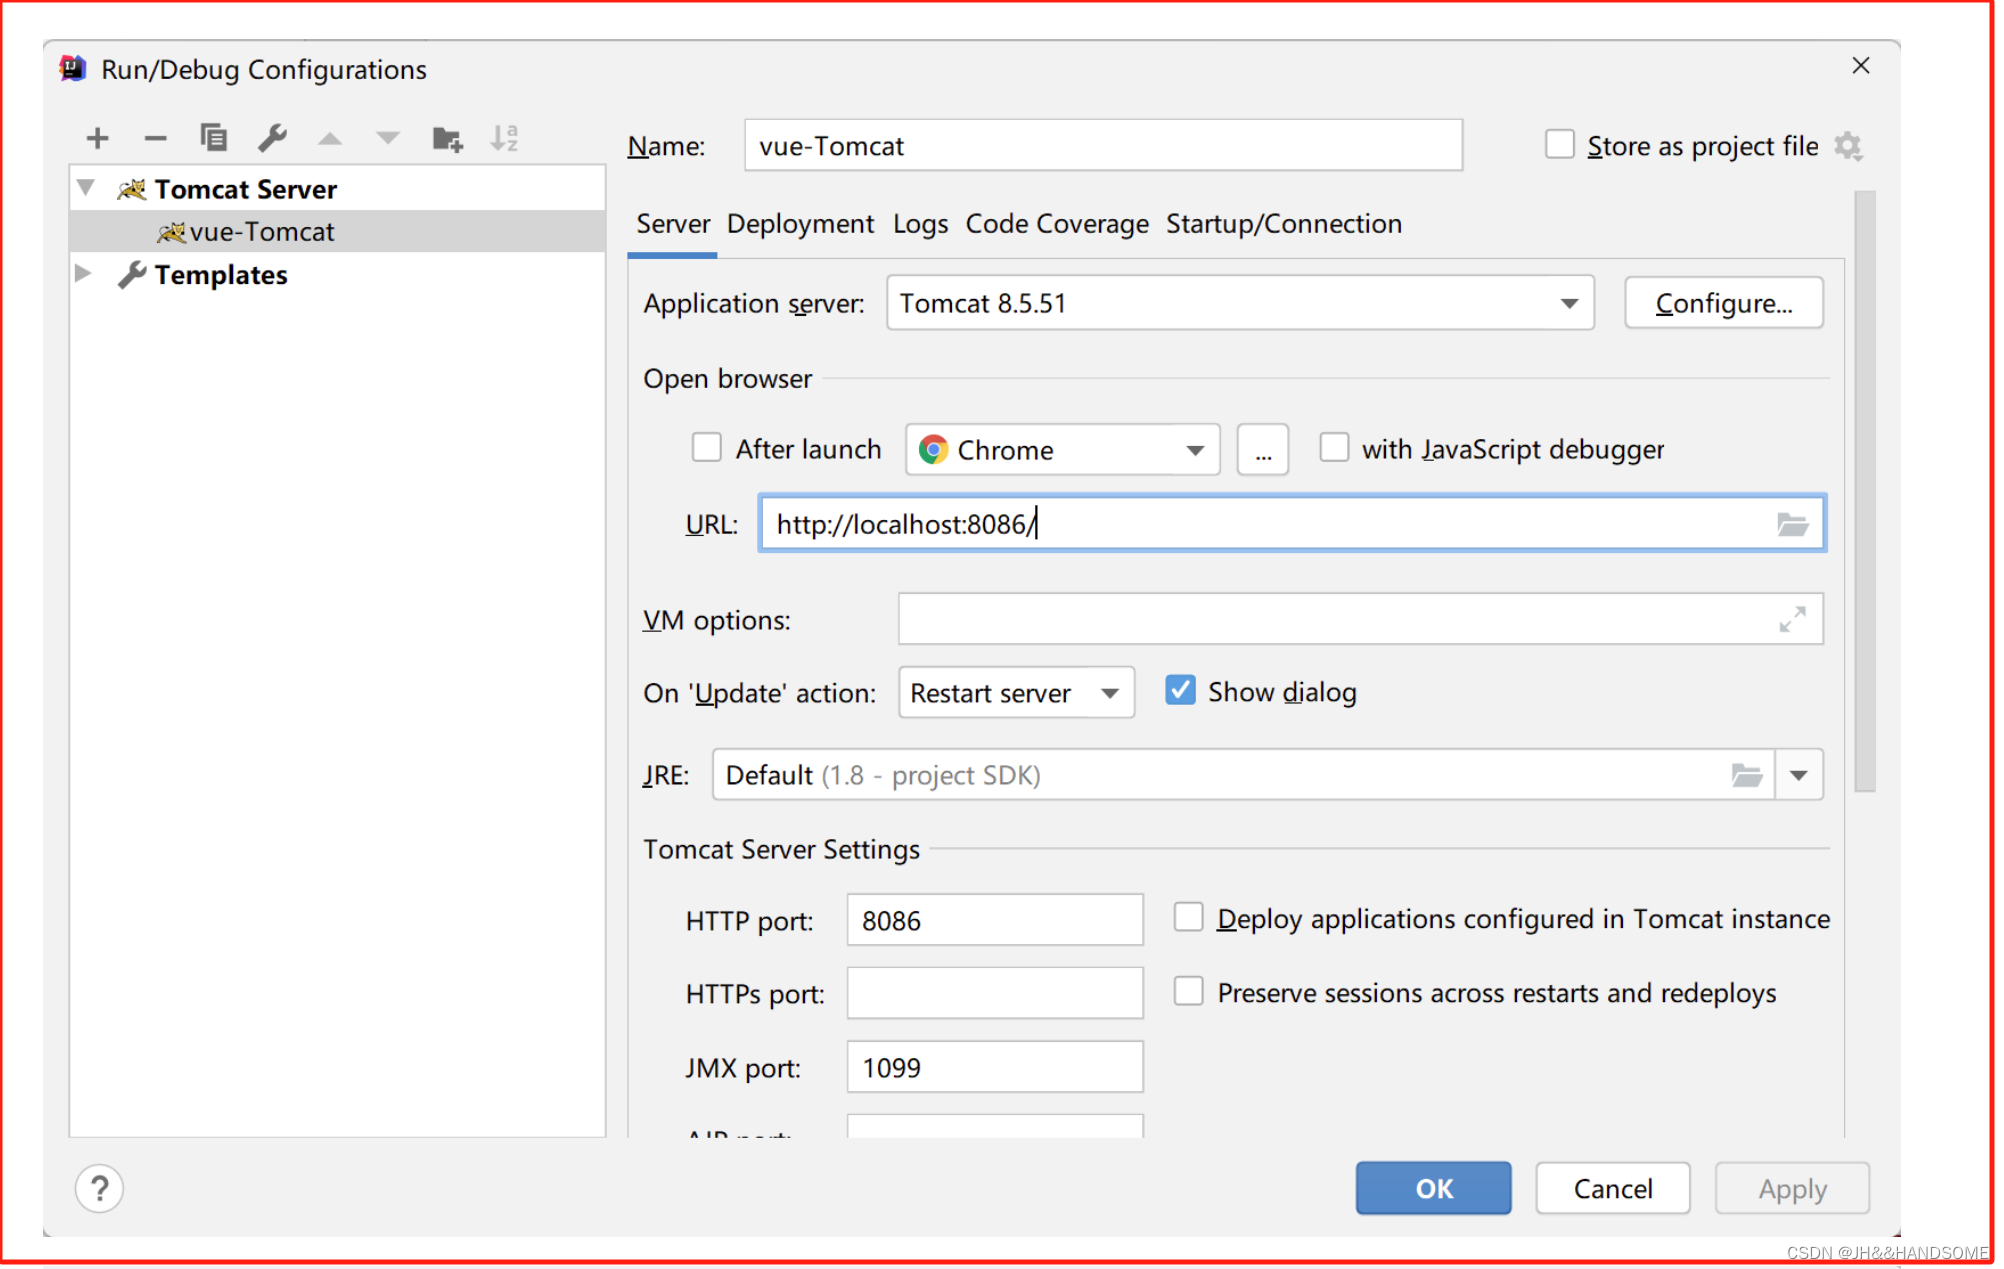
Task: Click the Apply button
Action: pos(1792,1188)
